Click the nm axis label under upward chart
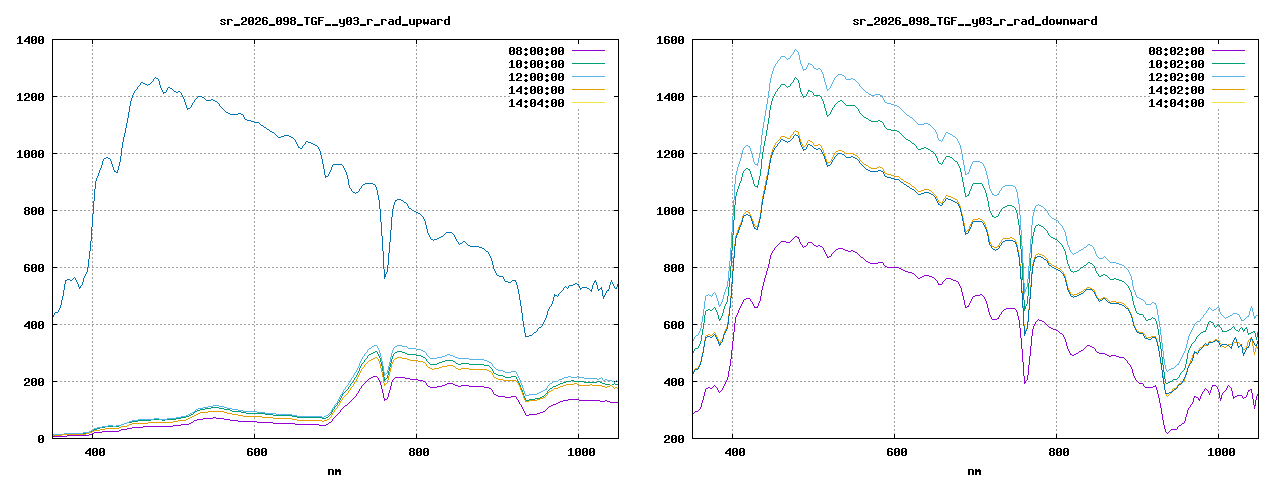This screenshot has height=480, width=1280. pos(334,470)
